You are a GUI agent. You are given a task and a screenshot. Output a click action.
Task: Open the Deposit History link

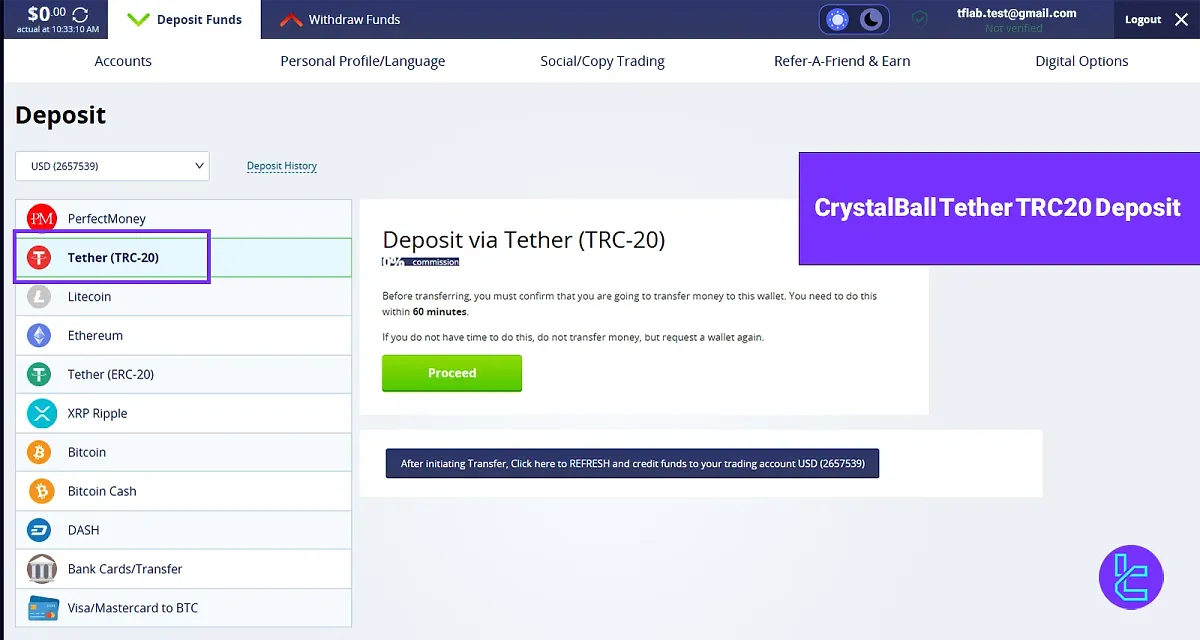[x=281, y=166]
